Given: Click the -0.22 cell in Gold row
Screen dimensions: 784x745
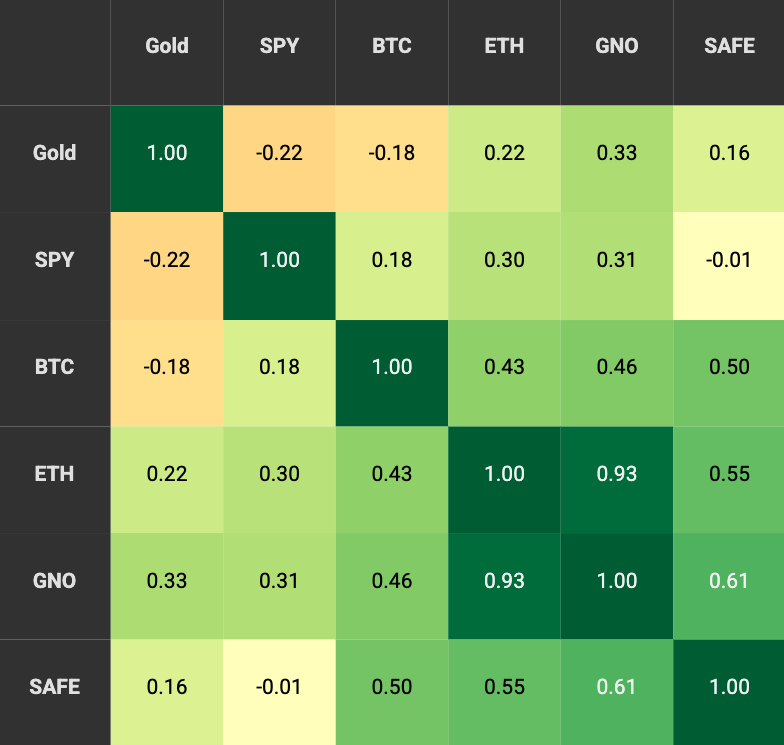Looking at the screenshot, I should [x=279, y=153].
